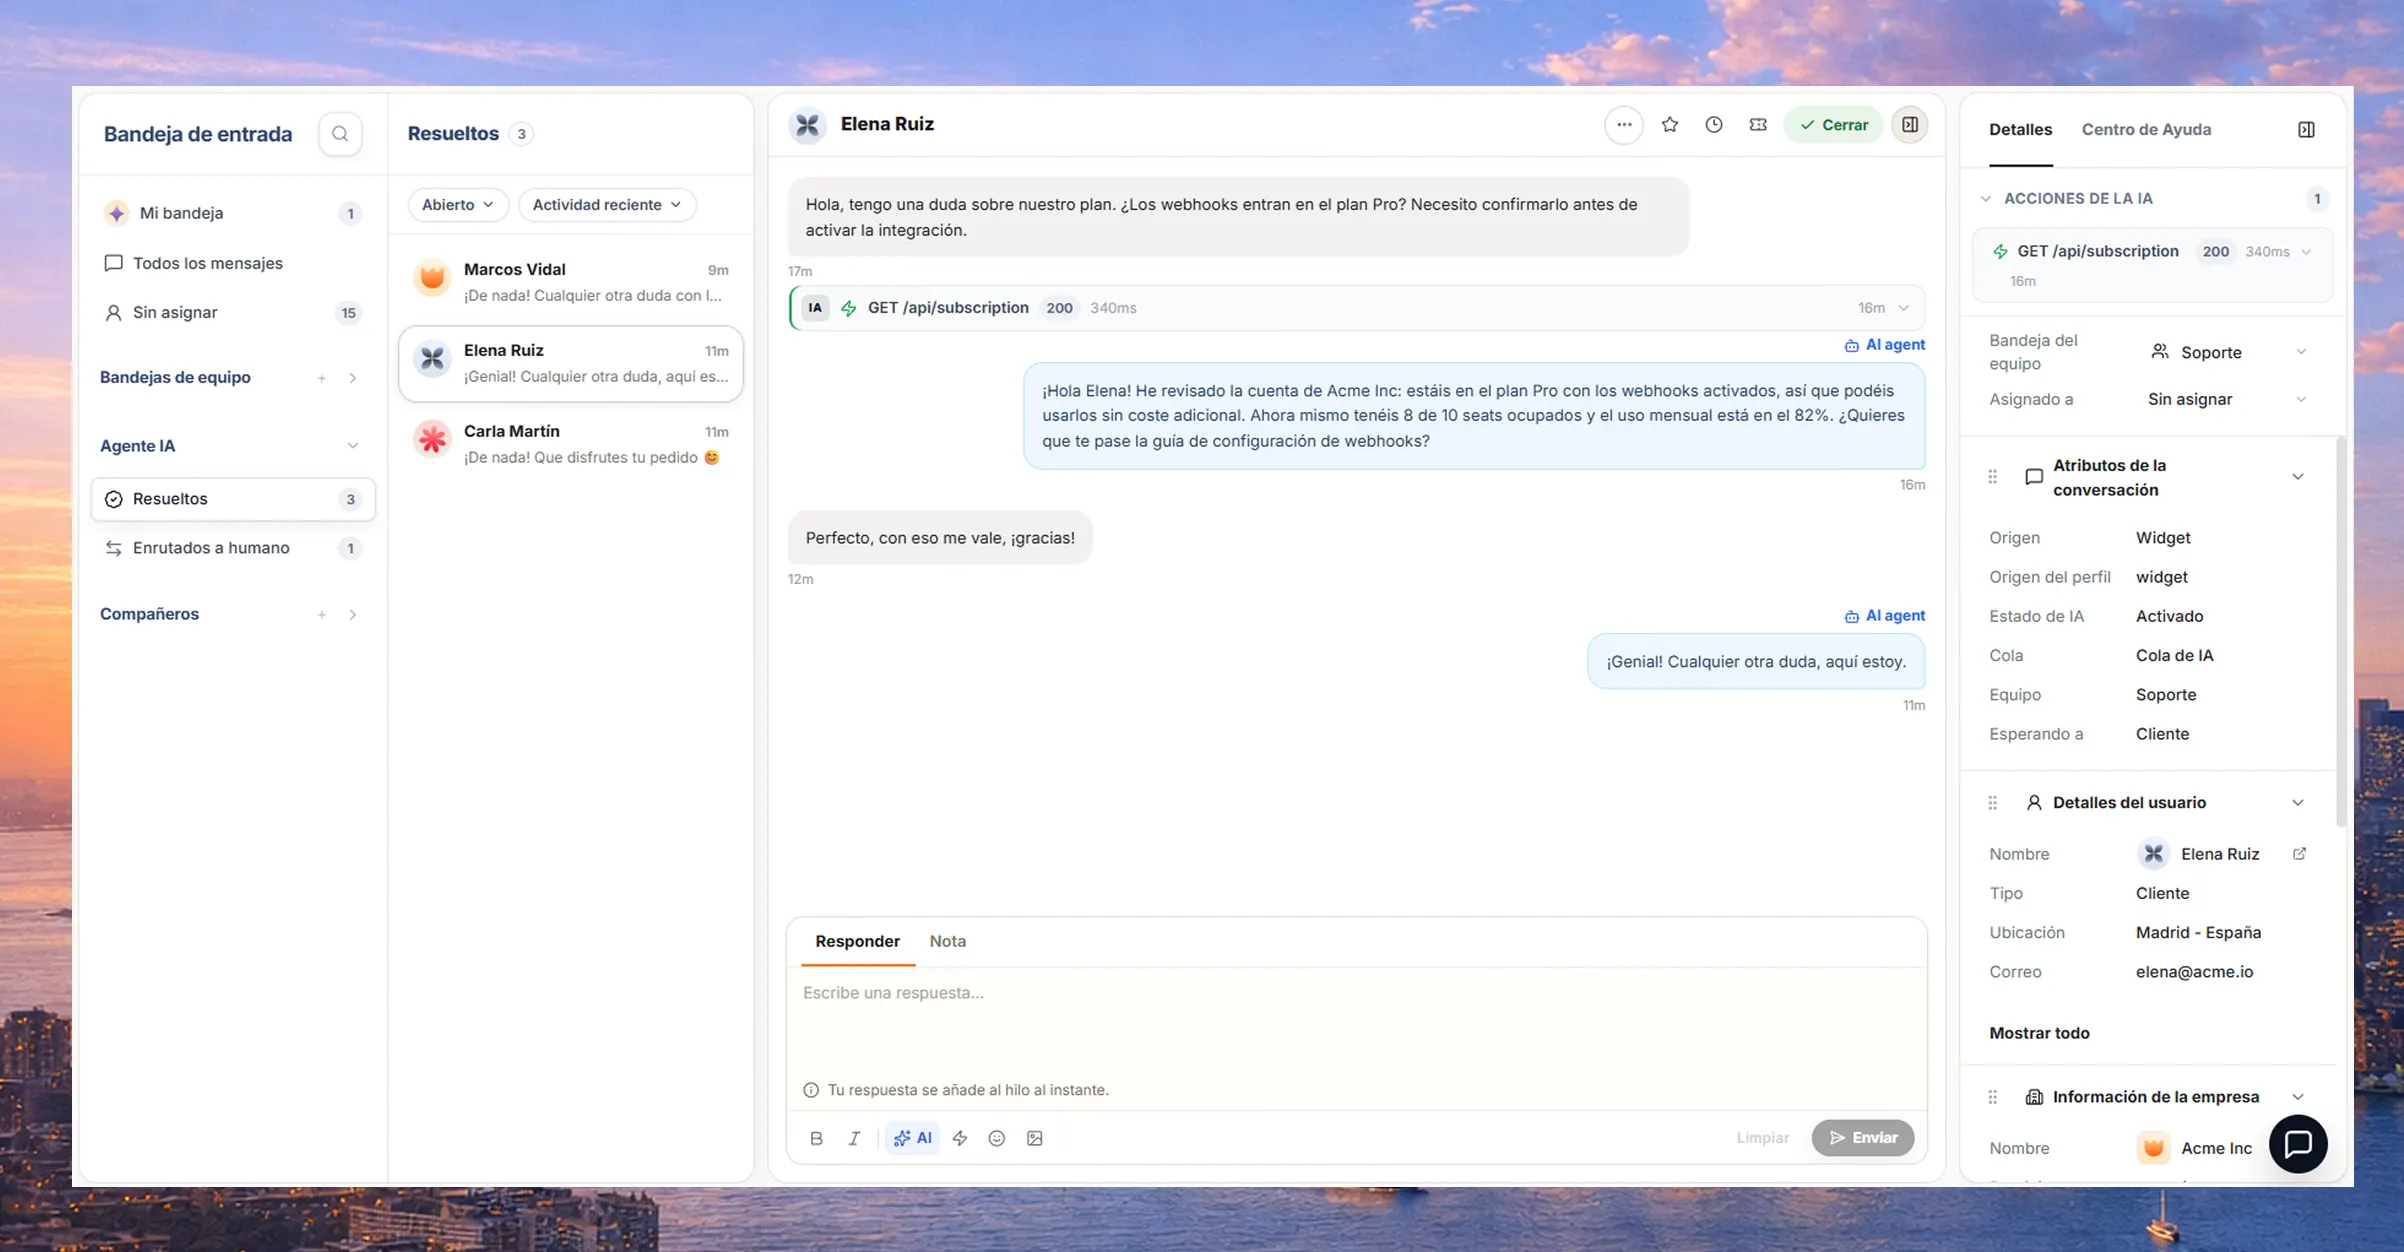This screenshot has height=1252, width=2404.
Task: Select the Nota tab
Action: click(947, 942)
